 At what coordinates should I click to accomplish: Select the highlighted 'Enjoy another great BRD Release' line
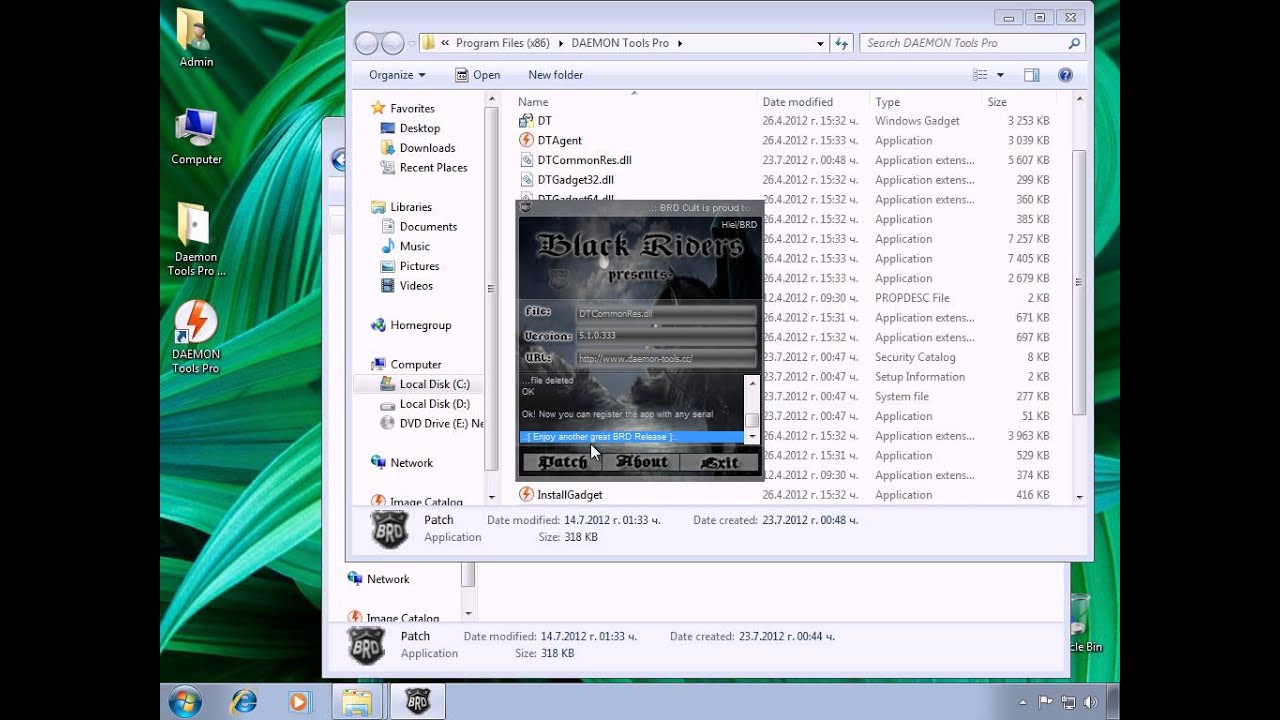pos(632,437)
